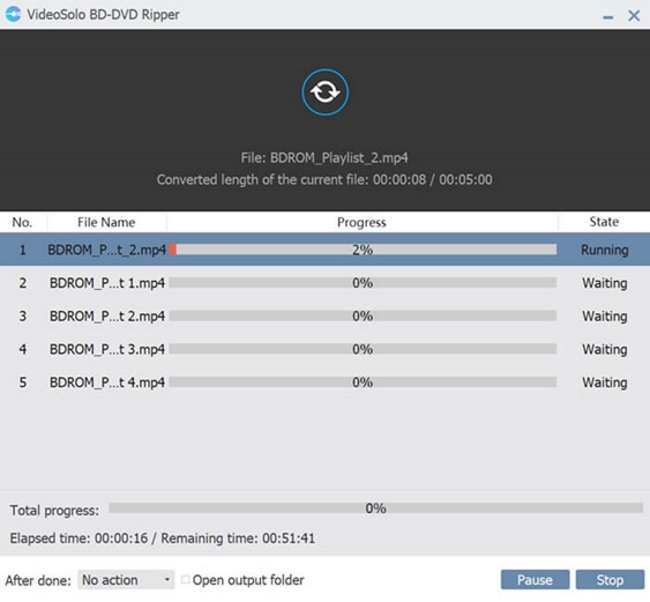Click the Waiting state of row 5
The image size is (650, 602).
[604, 383]
